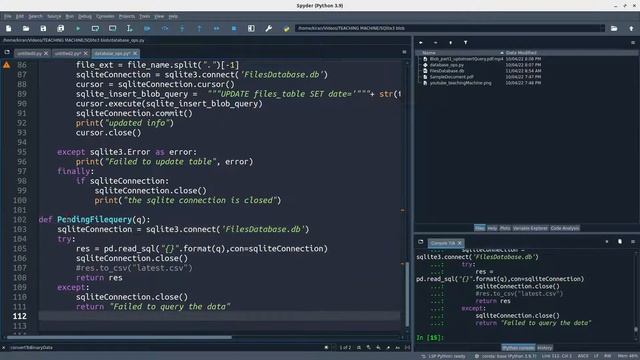The image size is (640, 360).
Task: Open the Help menu
Action: tap(173, 16)
